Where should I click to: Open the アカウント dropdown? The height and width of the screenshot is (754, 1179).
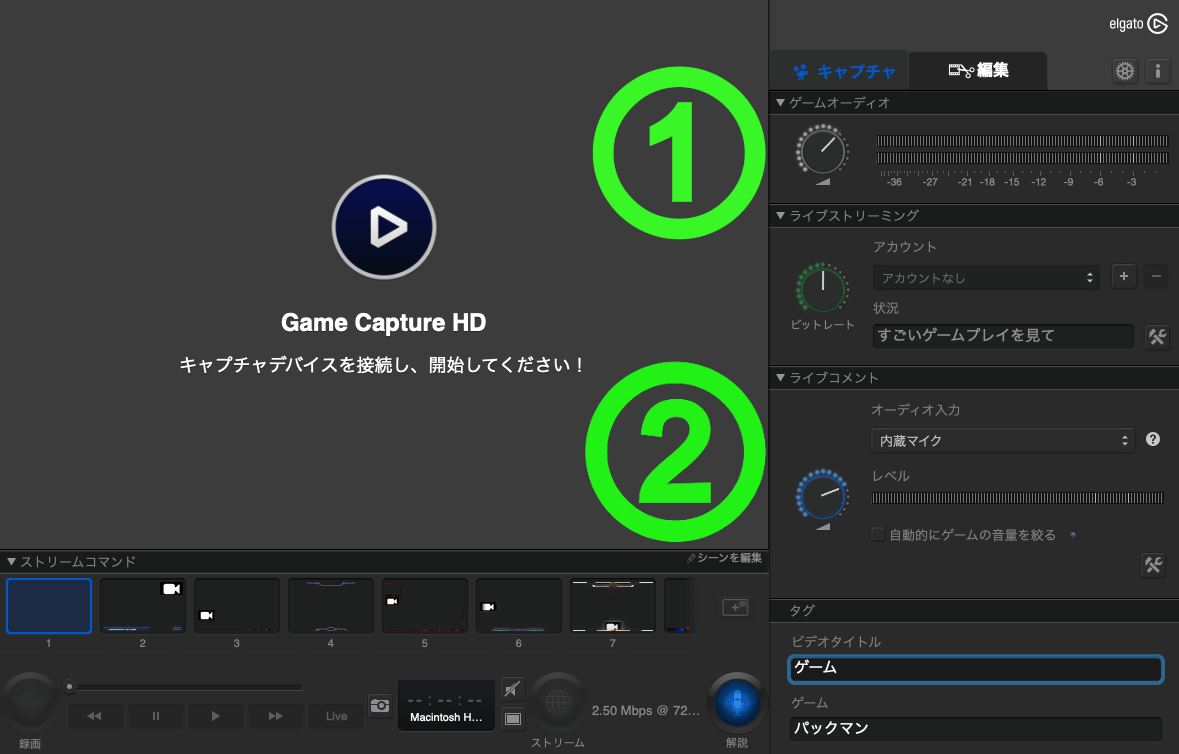pyautogui.click(x=985, y=278)
